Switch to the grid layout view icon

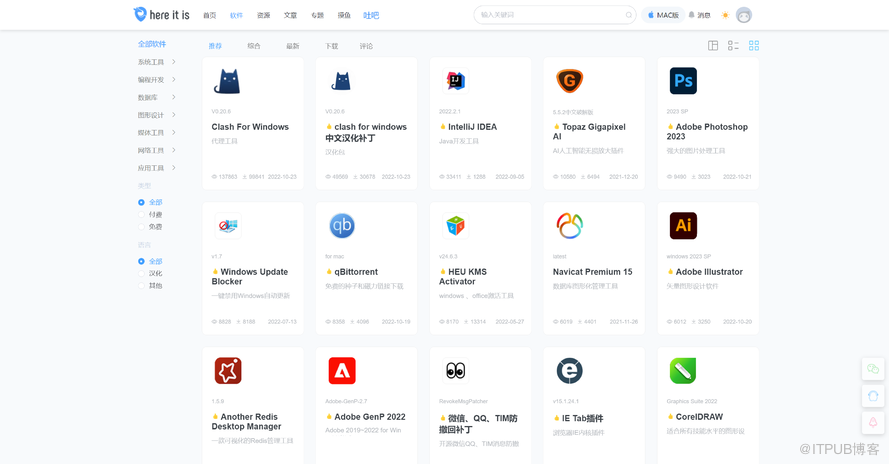[x=754, y=45]
